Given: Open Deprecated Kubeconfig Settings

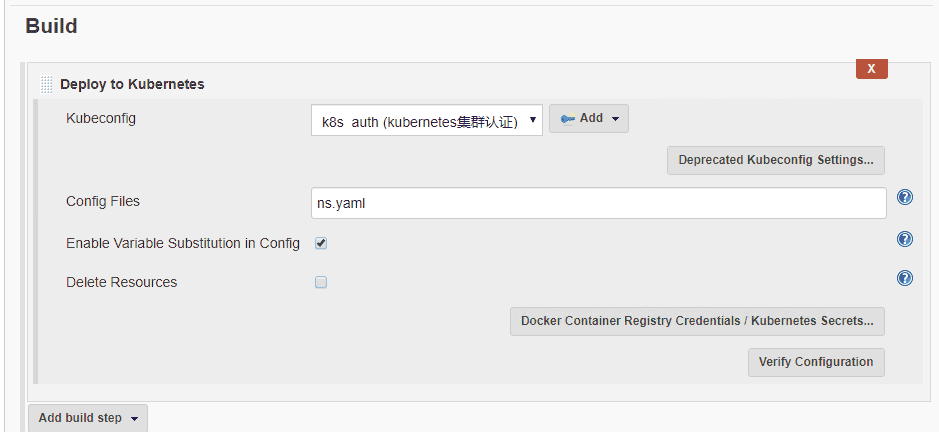Looking at the screenshot, I should (x=775, y=160).
